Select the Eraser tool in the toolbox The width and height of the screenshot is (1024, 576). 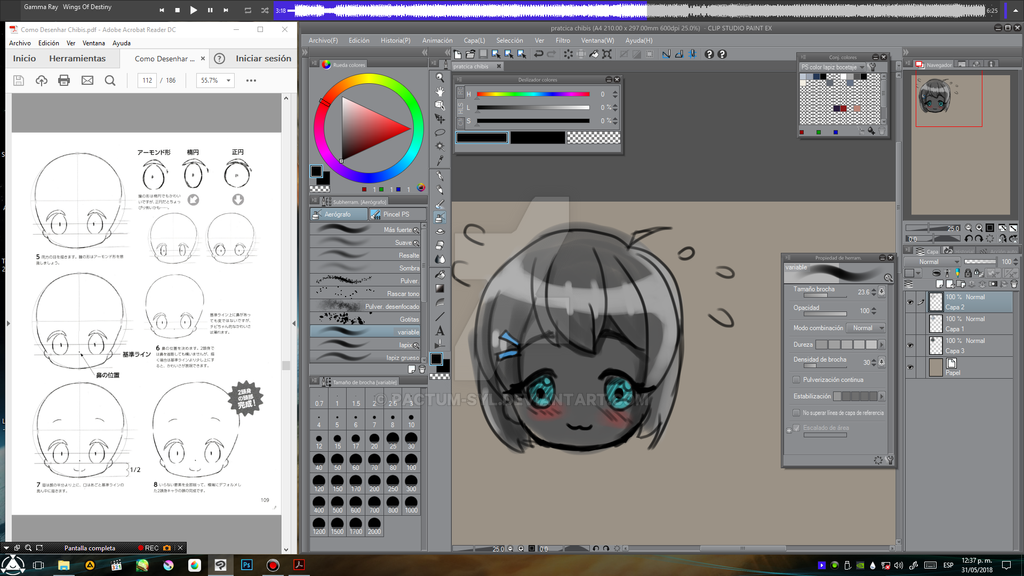tap(440, 245)
